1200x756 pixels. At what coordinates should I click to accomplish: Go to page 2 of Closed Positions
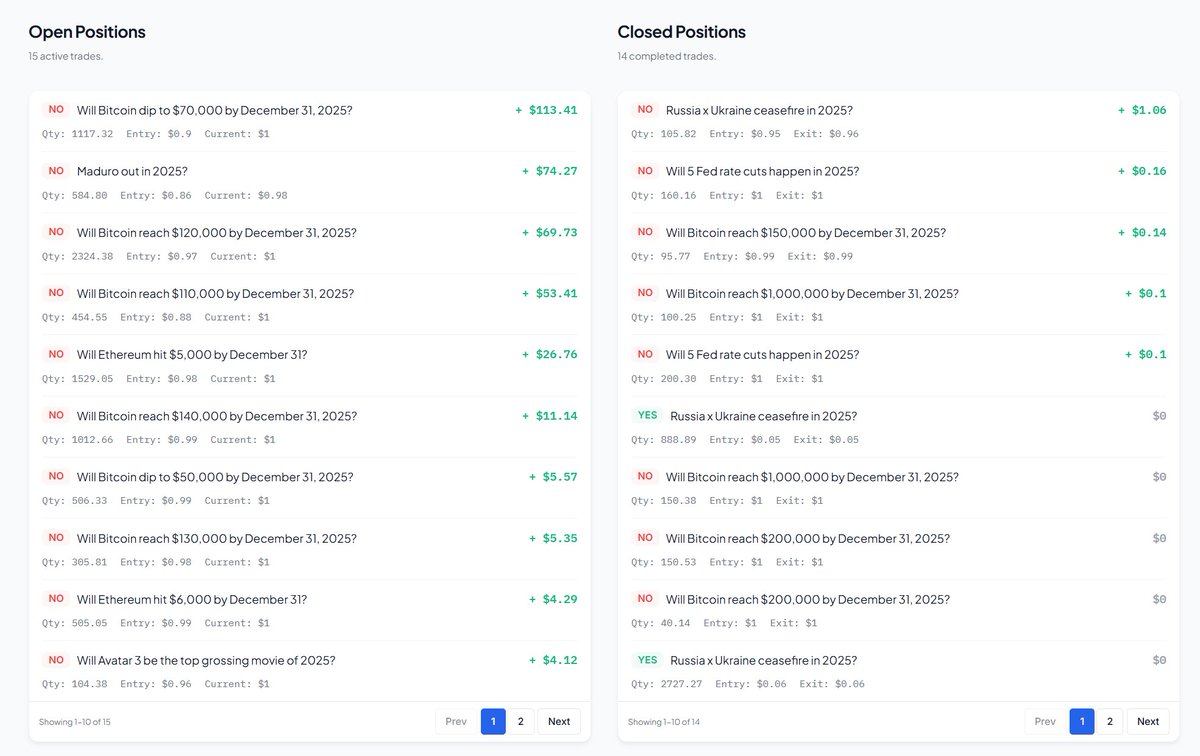tap(1109, 721)
